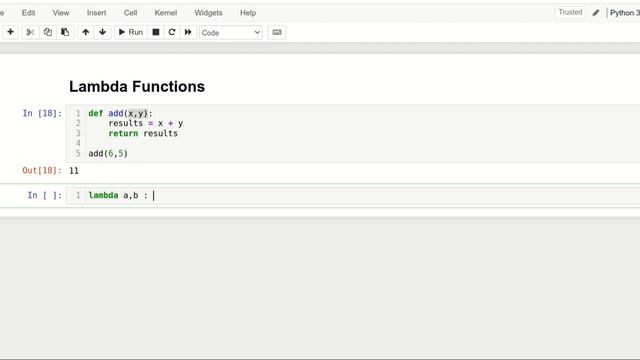This screenshot has width=640, height=360.
Task: Click the 'results = x + y' line
Action: coord(146,123)
